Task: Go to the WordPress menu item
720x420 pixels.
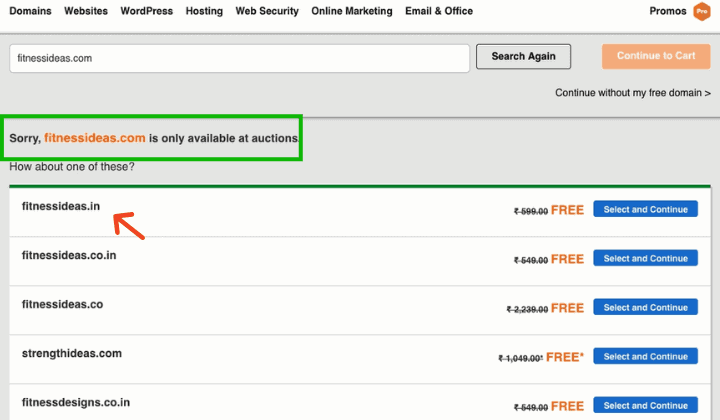Action: point(146,11)
